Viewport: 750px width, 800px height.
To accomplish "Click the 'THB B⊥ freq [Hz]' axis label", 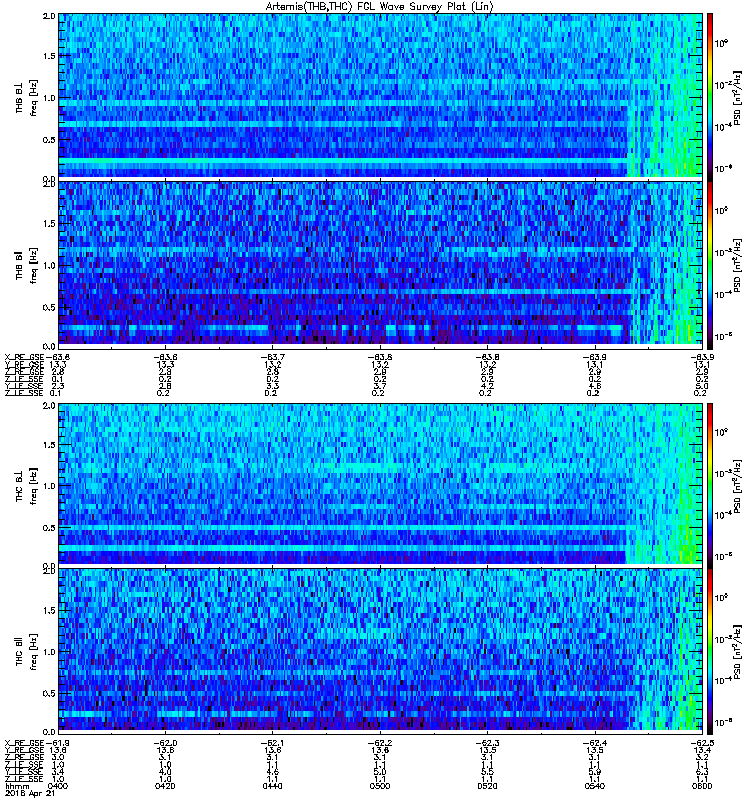I will point(26,97).
